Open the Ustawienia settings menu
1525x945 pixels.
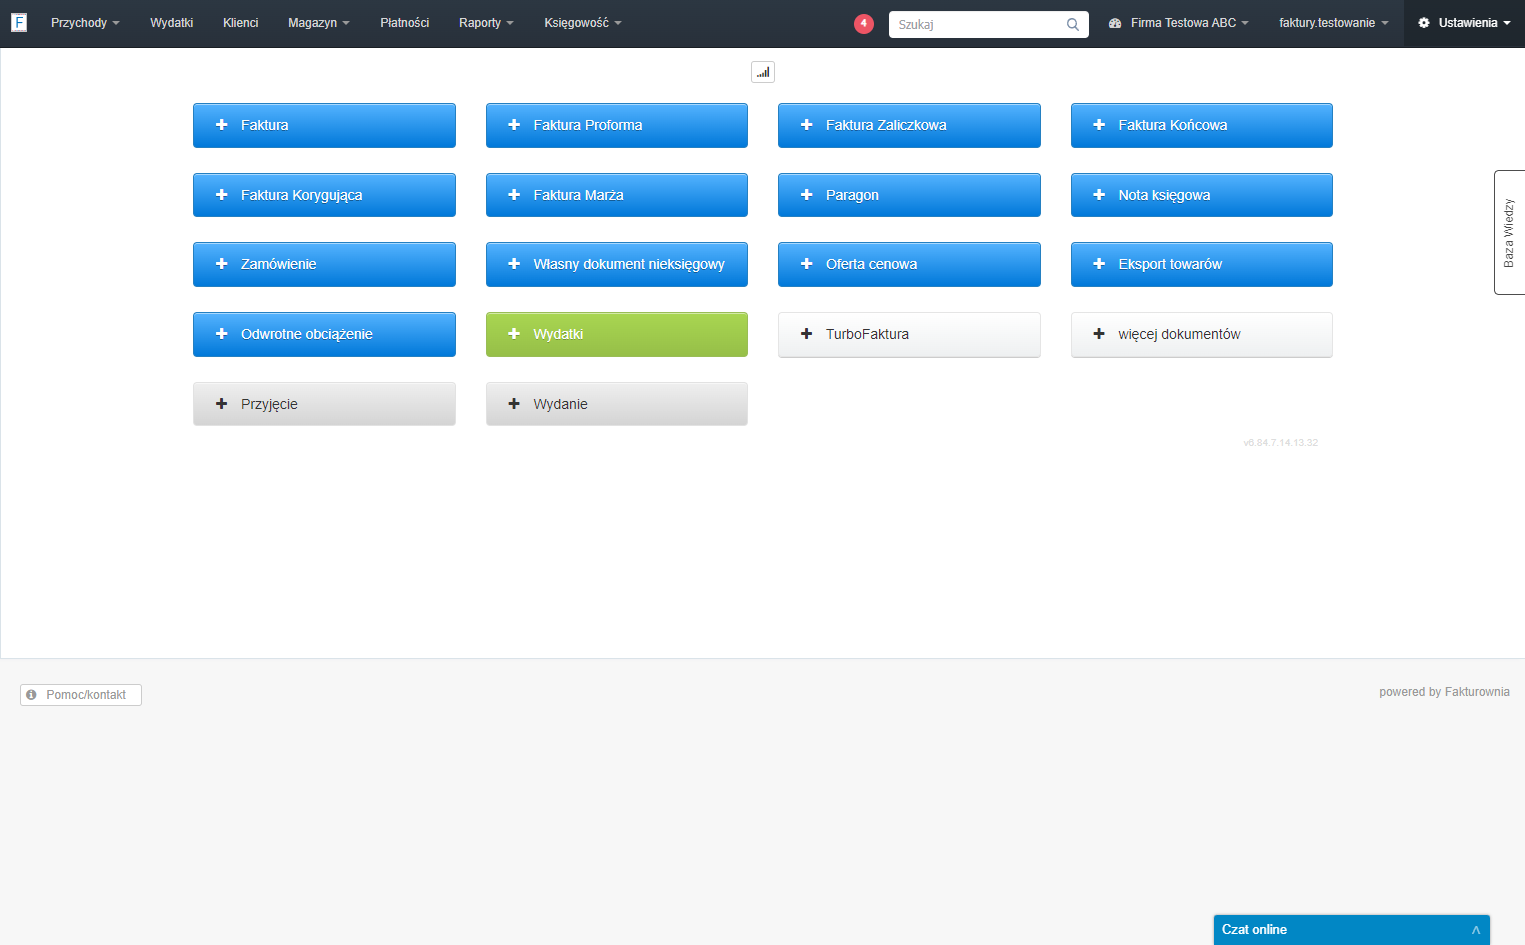1464,23
